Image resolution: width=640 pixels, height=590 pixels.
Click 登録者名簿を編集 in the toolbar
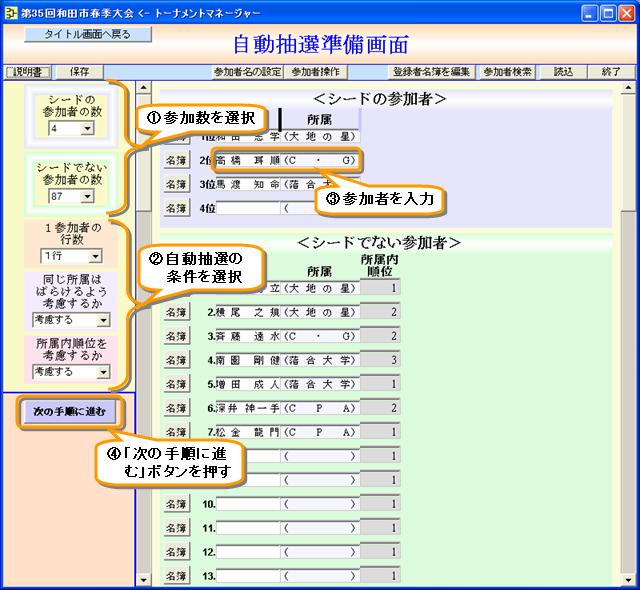[432, 72]
